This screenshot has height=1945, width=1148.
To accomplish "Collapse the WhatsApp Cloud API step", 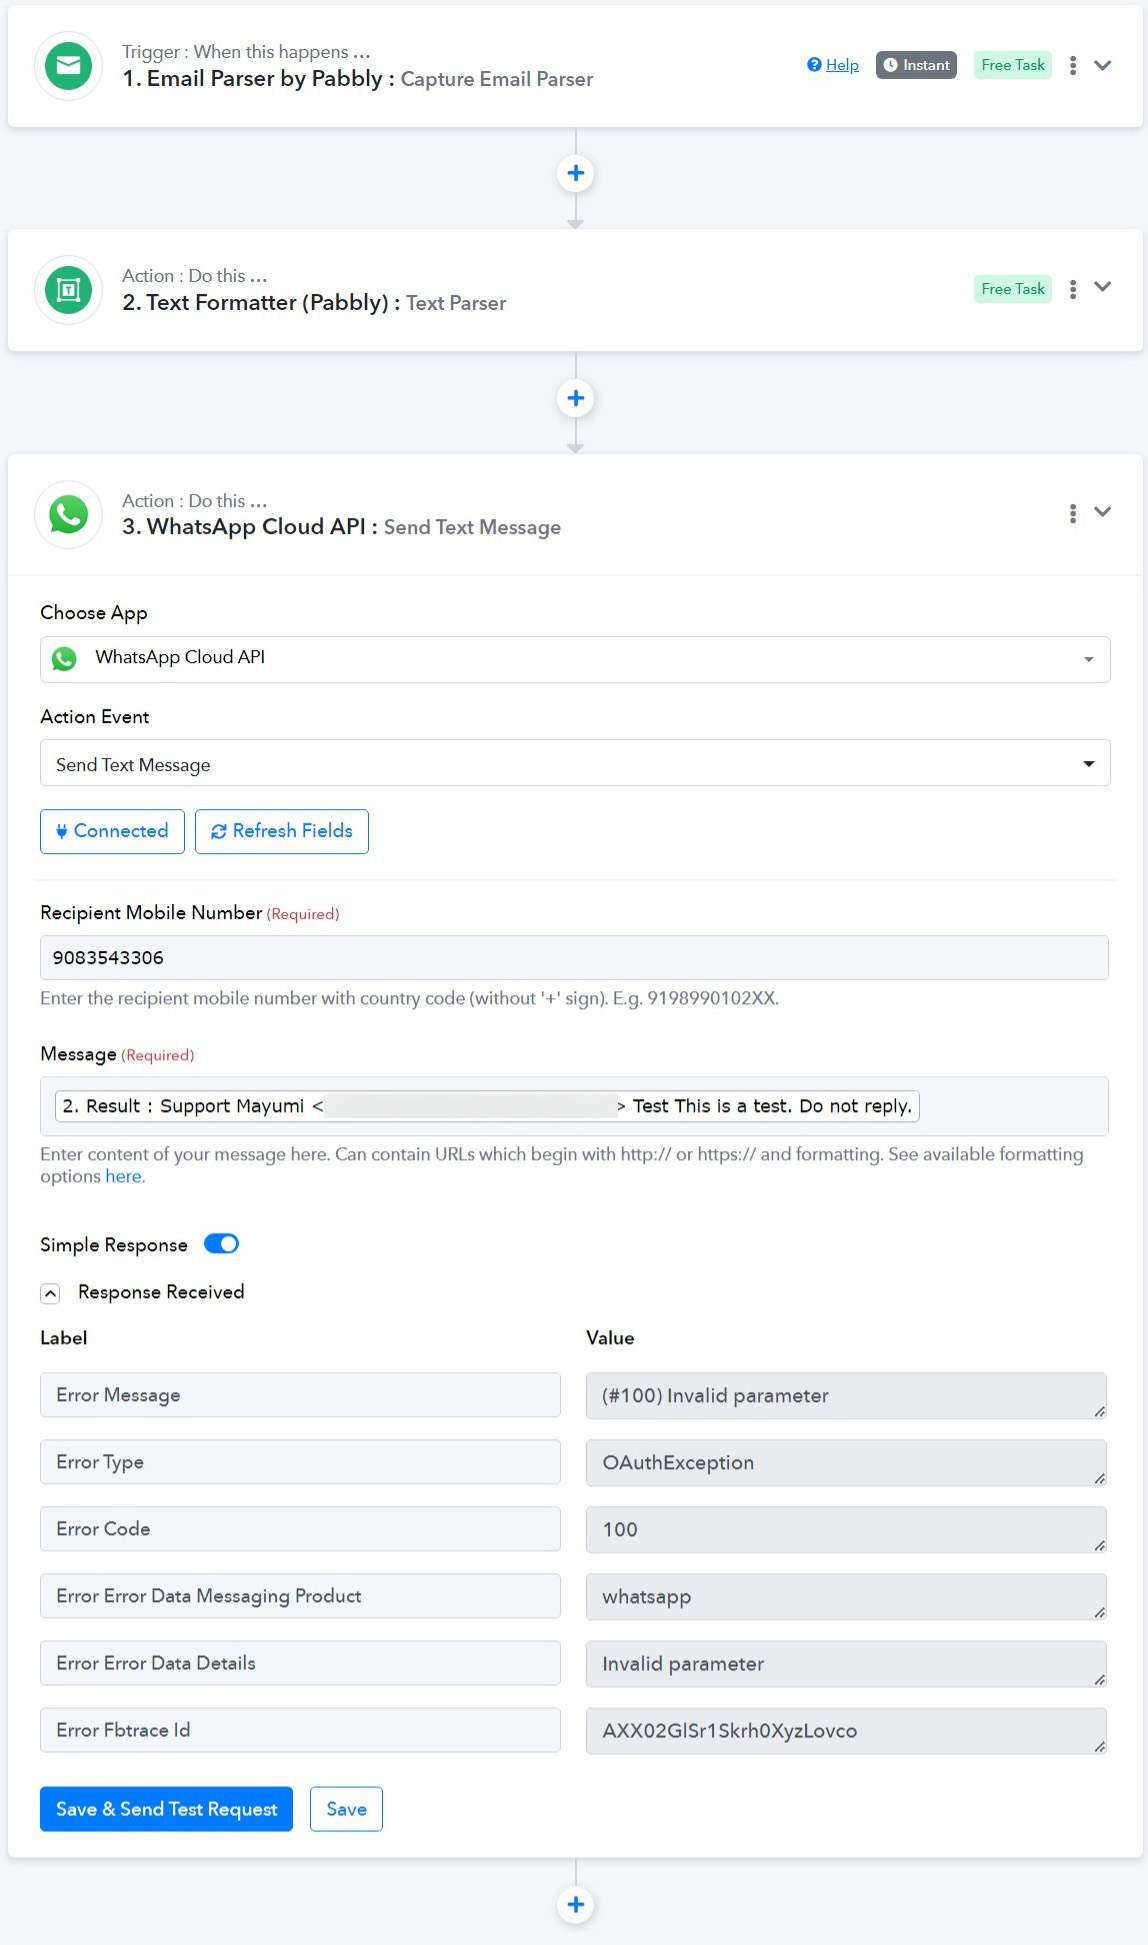I will tap(1103, 512).
